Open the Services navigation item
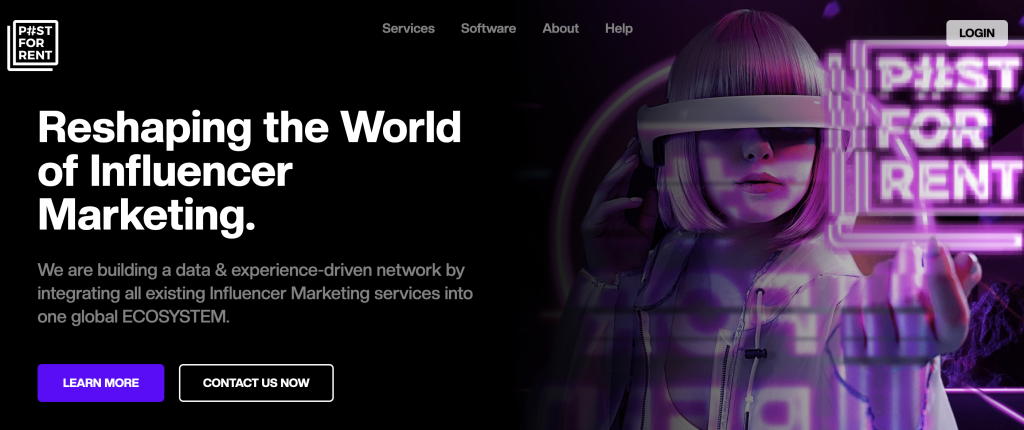This screenshot has height=430, width=1024. point(408,28)
